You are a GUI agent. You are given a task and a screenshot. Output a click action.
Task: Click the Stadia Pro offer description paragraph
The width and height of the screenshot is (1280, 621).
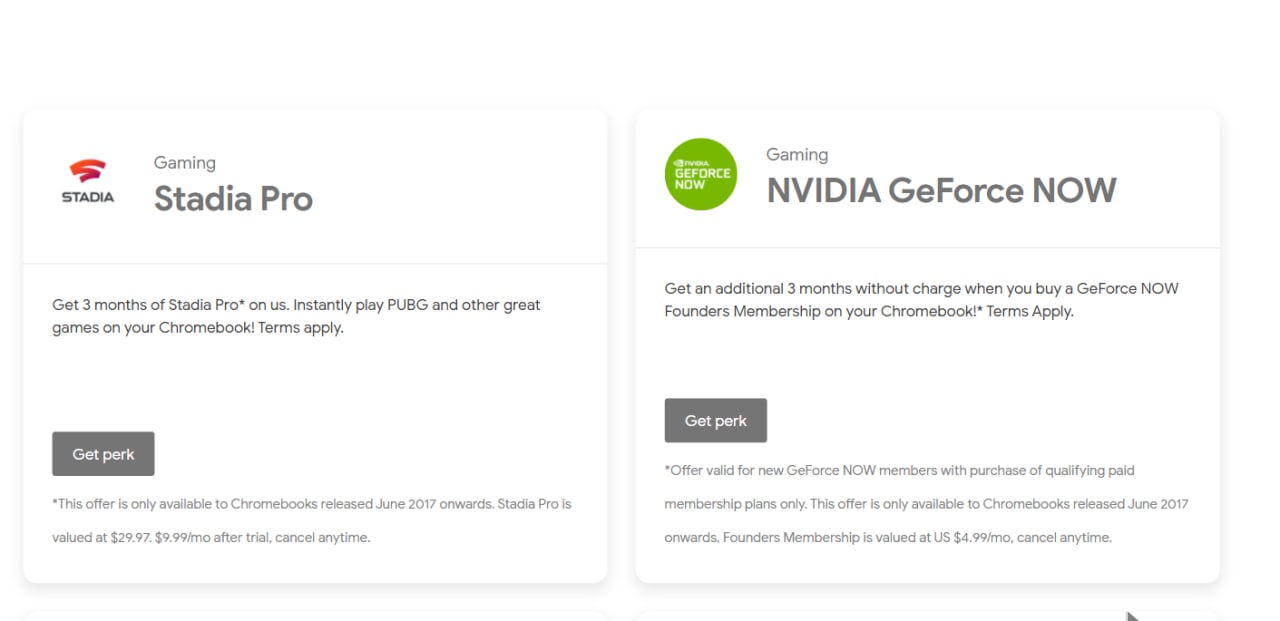[x=296, y=316]
